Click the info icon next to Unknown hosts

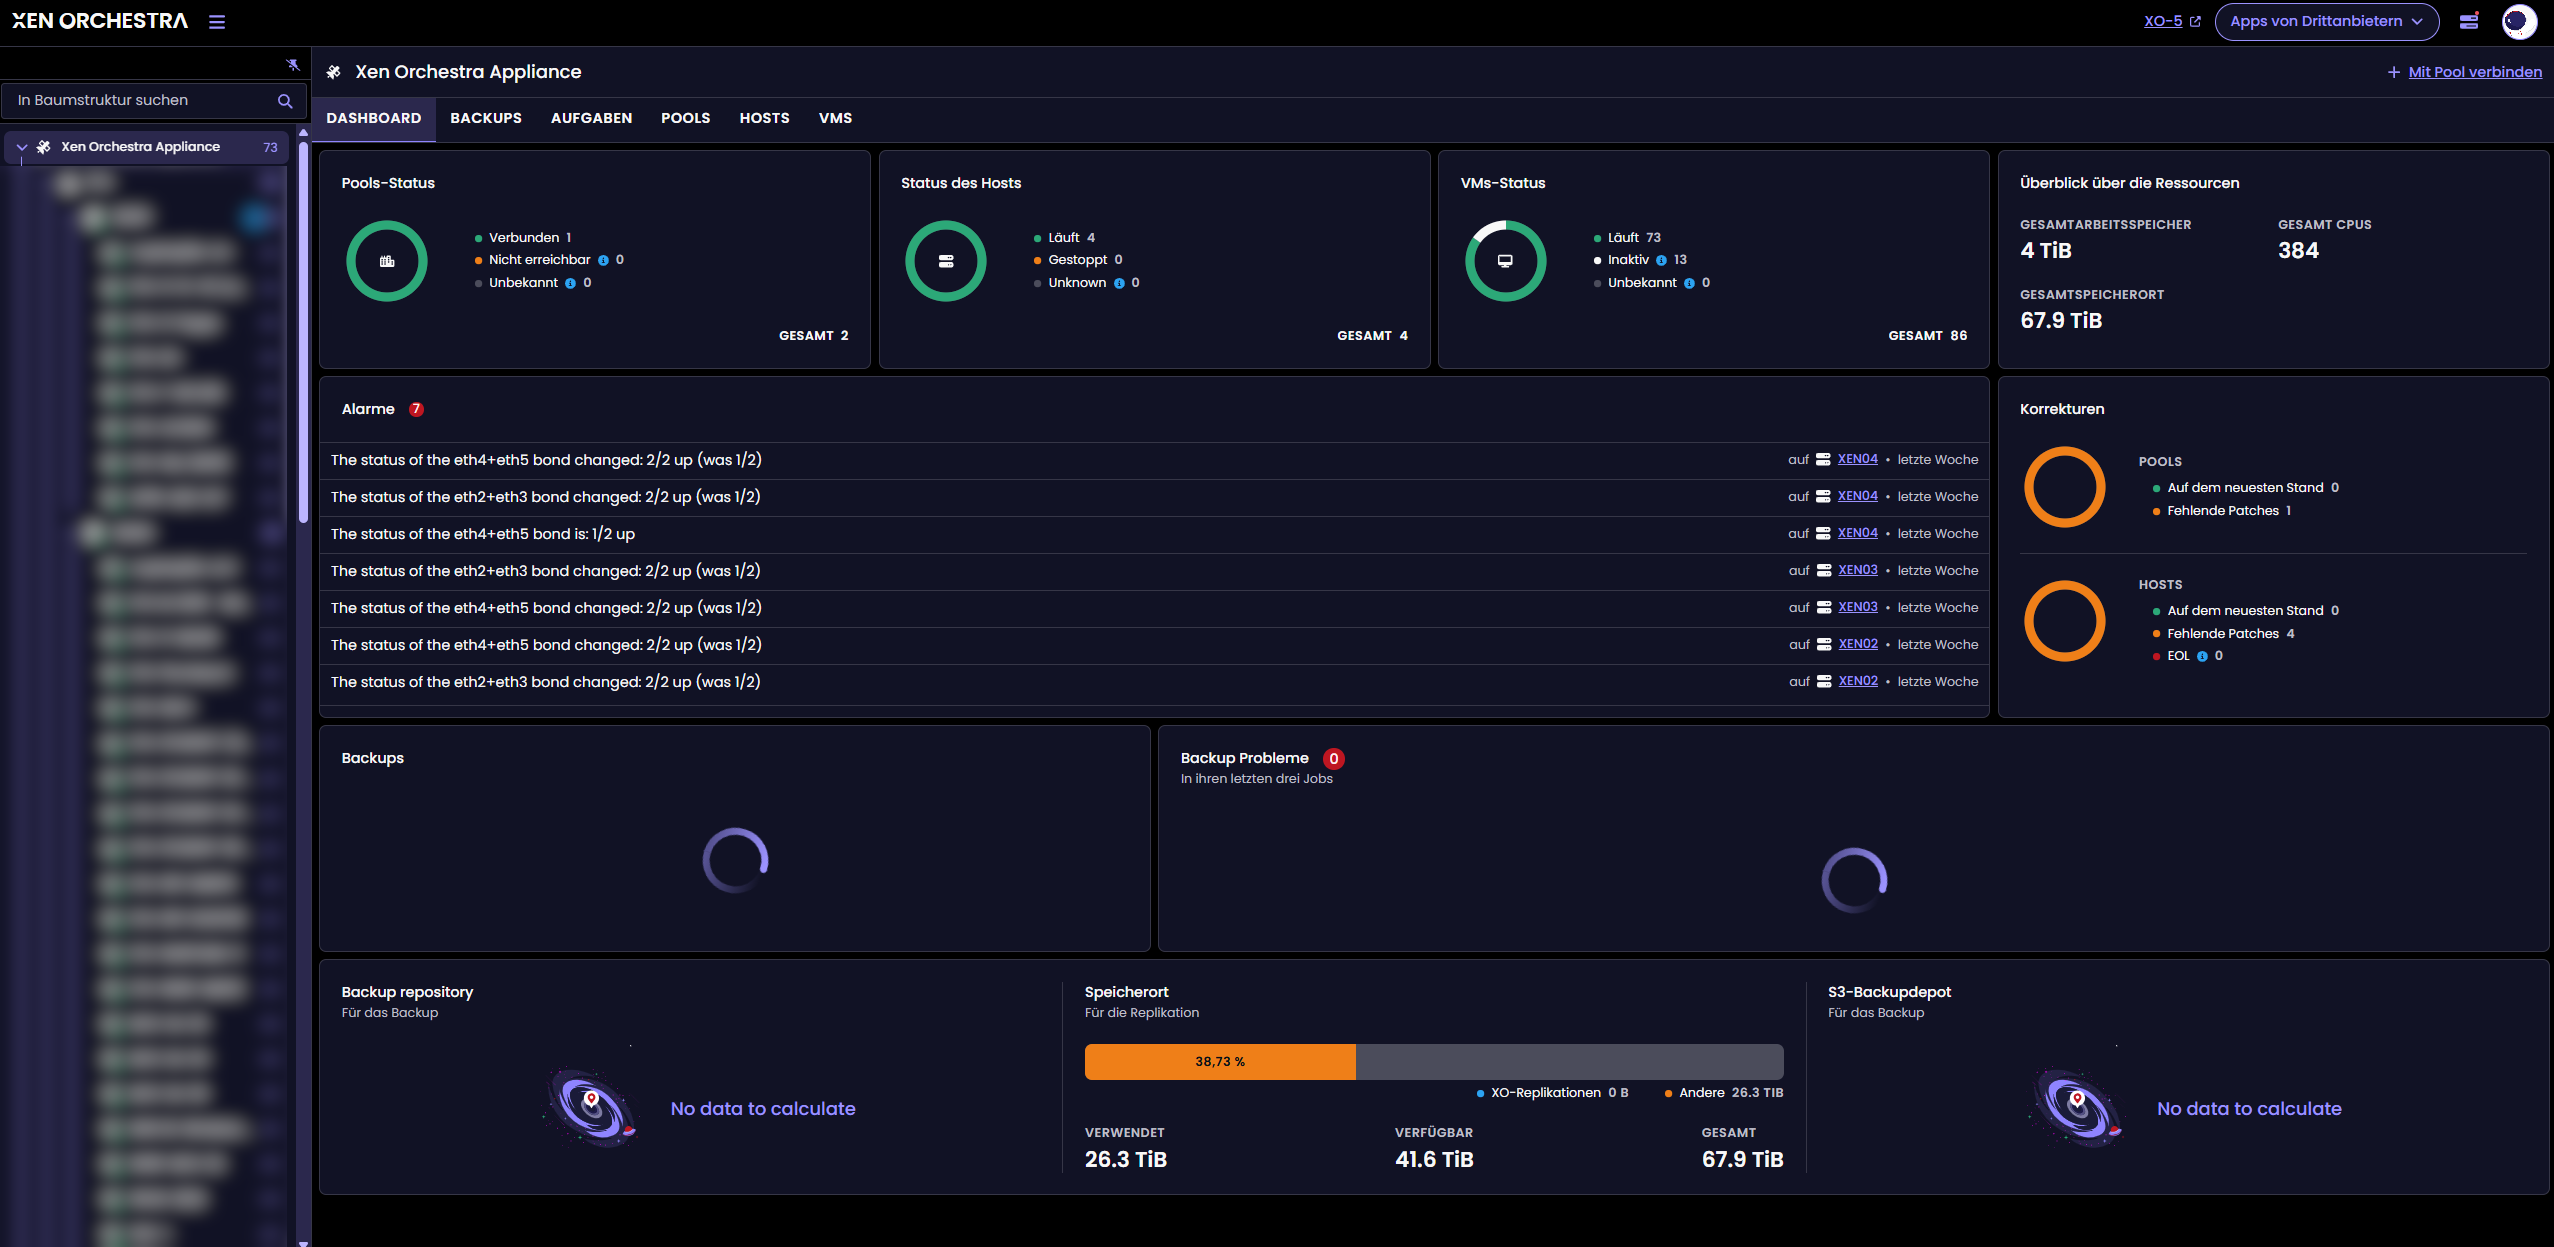1119,283
